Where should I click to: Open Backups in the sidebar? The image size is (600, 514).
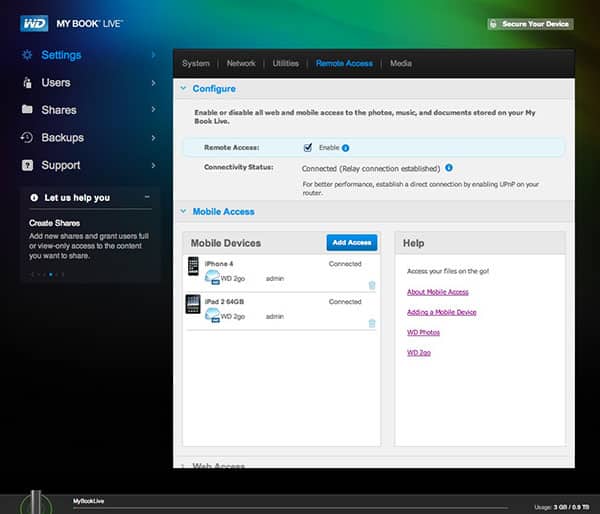(62, 138)
